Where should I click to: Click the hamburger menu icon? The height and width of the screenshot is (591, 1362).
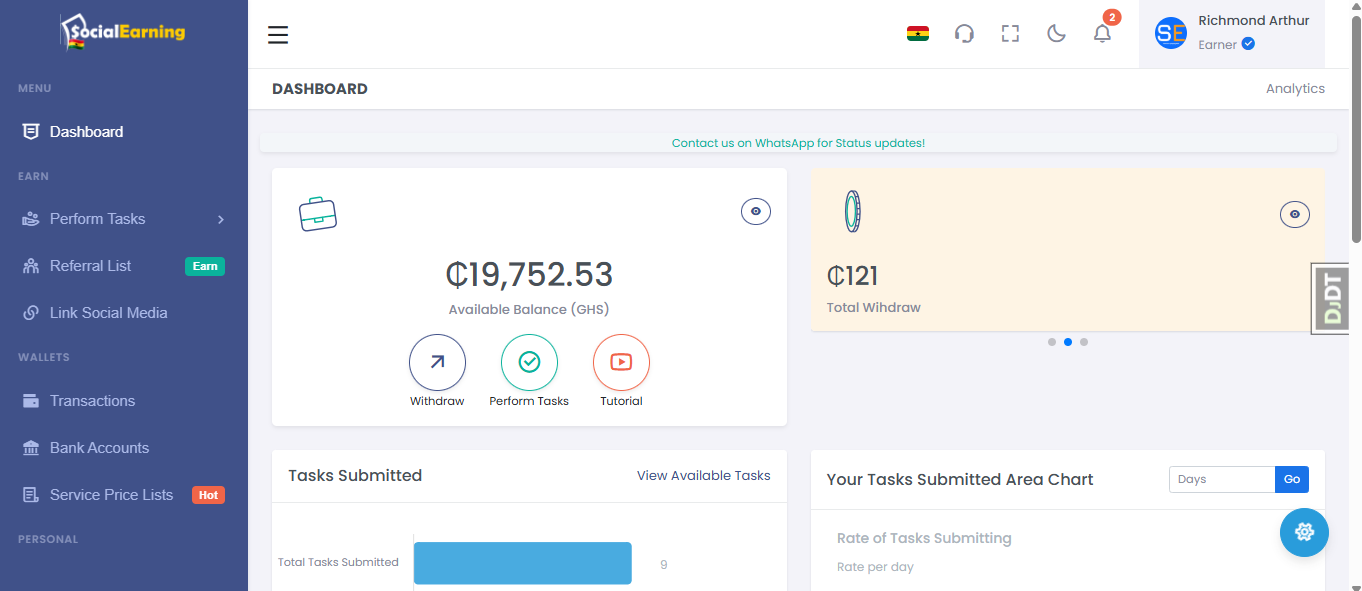[x=278, y=35]
